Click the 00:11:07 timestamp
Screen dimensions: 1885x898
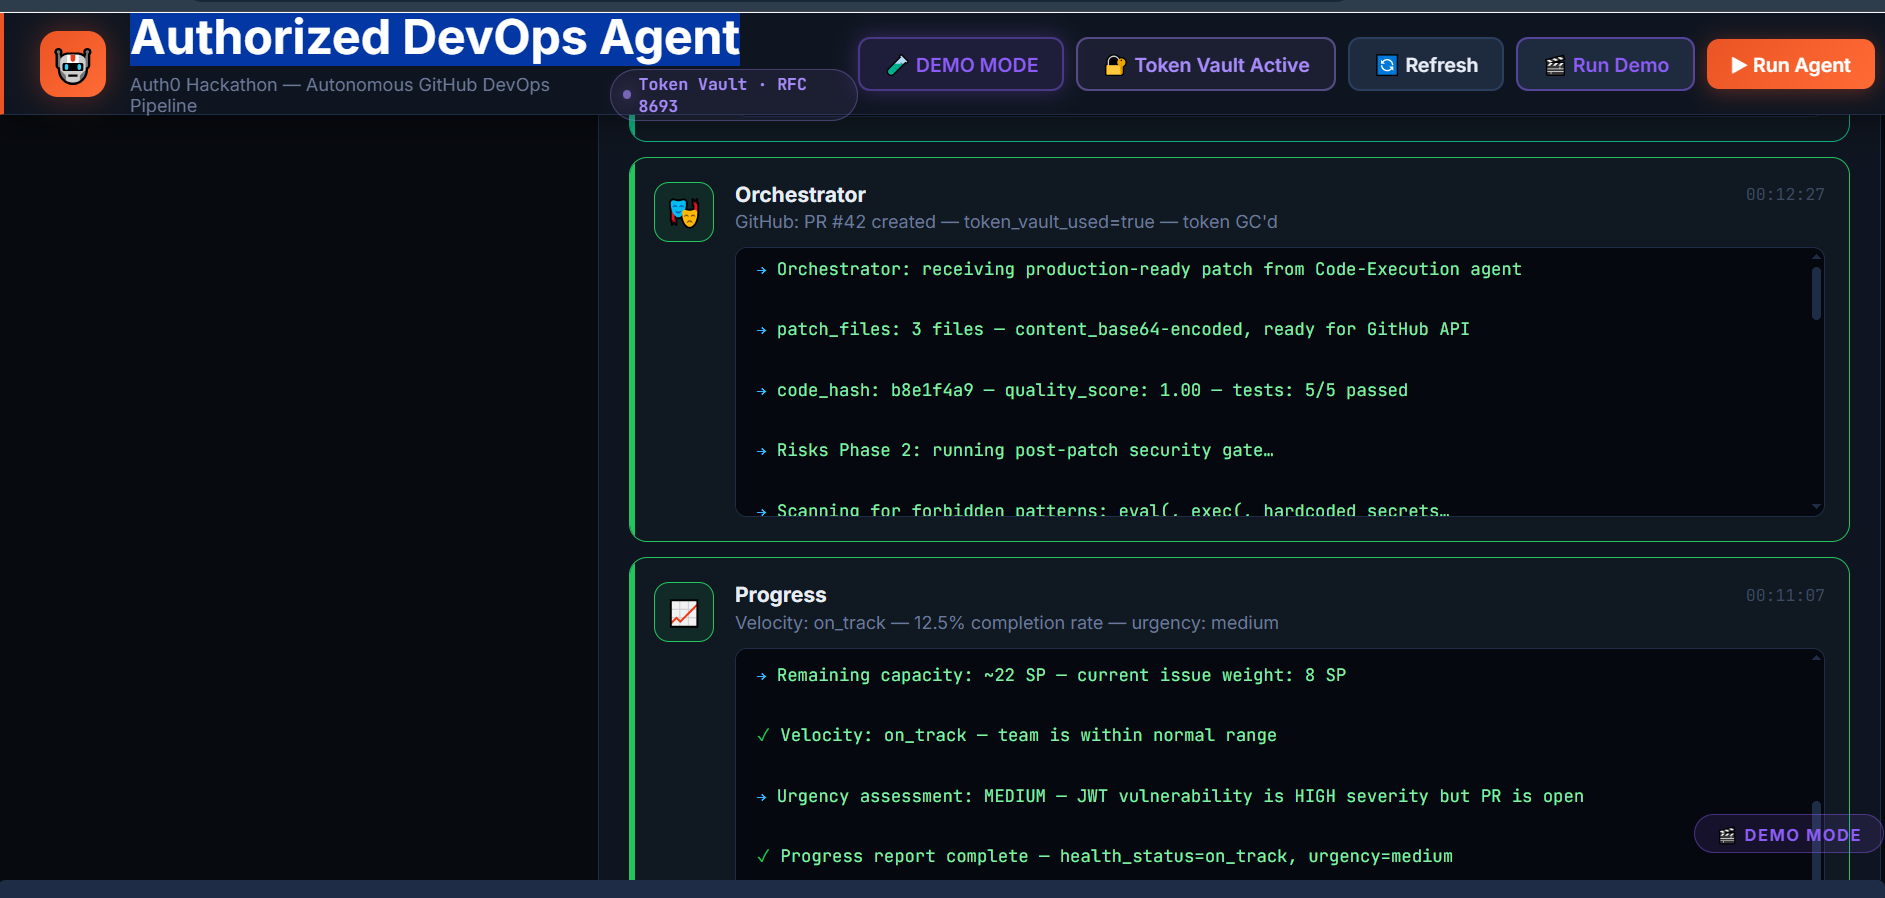click(x=1785, y=595)
